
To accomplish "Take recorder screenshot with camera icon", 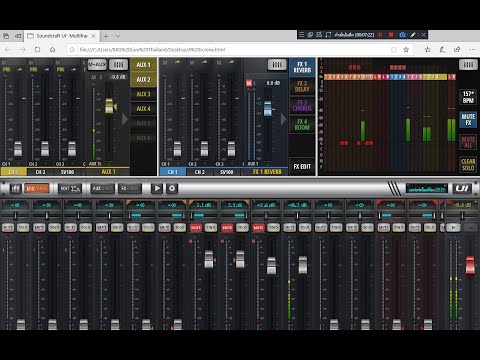I will click(402, 35).
